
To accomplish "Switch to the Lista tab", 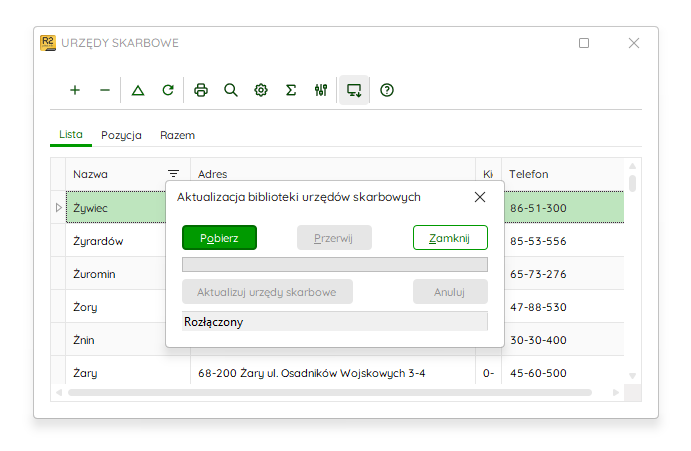I will tap(71, 134).
